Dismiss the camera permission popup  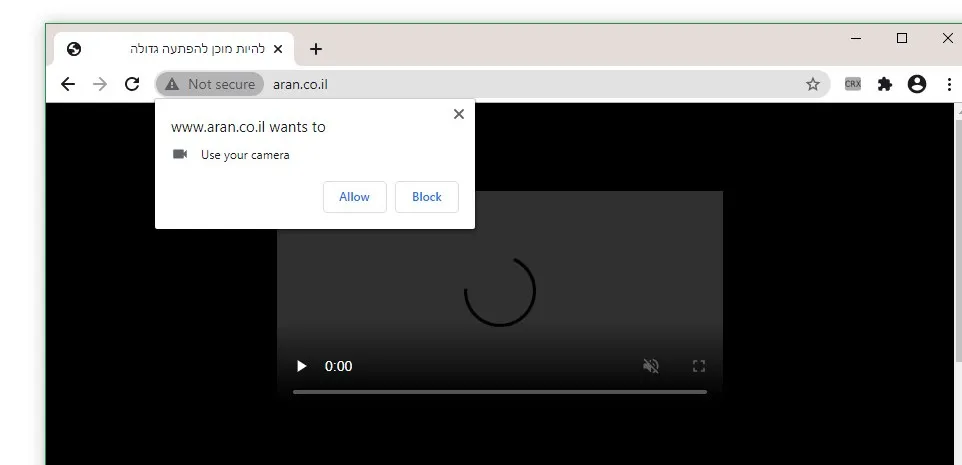[x=459, y=114]
